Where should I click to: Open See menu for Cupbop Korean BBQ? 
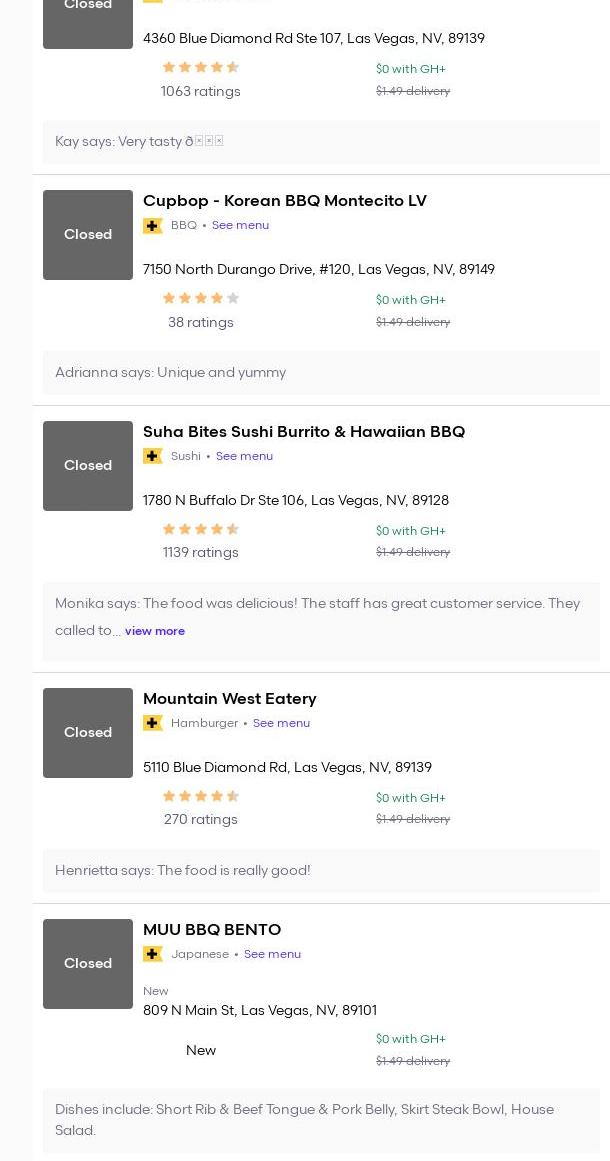click(x=240, y=226)
